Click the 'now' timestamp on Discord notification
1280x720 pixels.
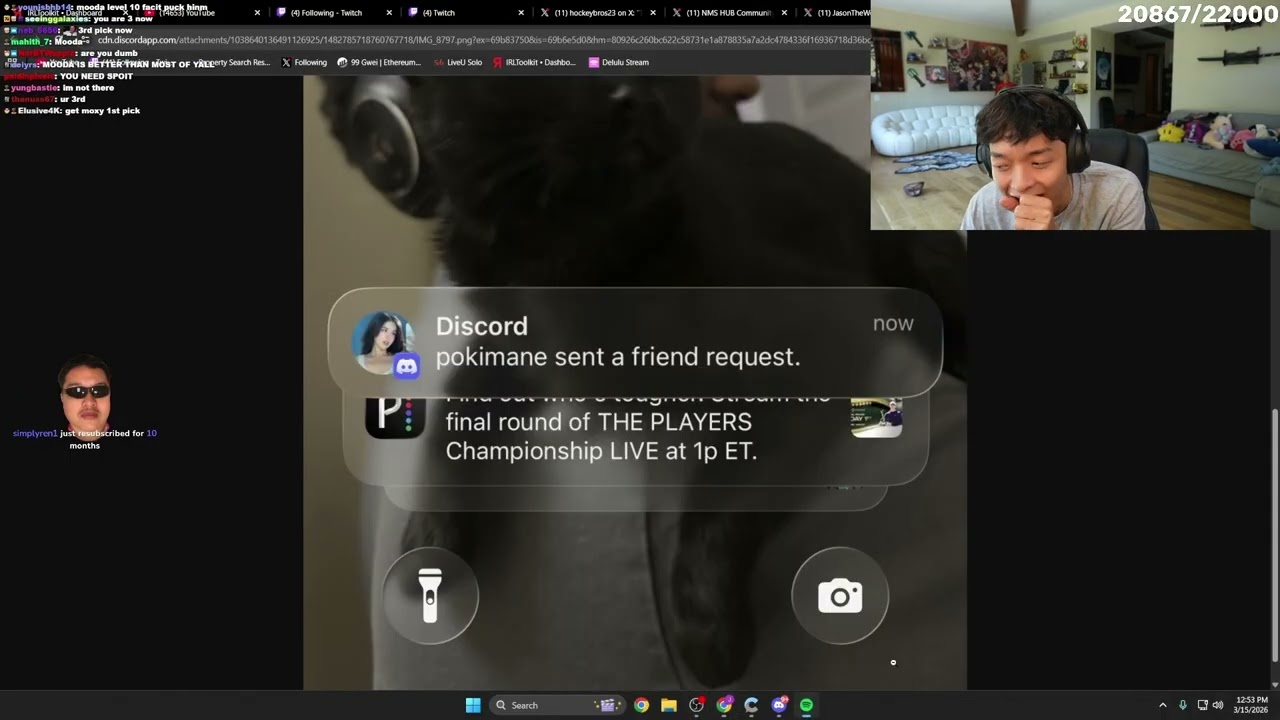tap(893, 323)
